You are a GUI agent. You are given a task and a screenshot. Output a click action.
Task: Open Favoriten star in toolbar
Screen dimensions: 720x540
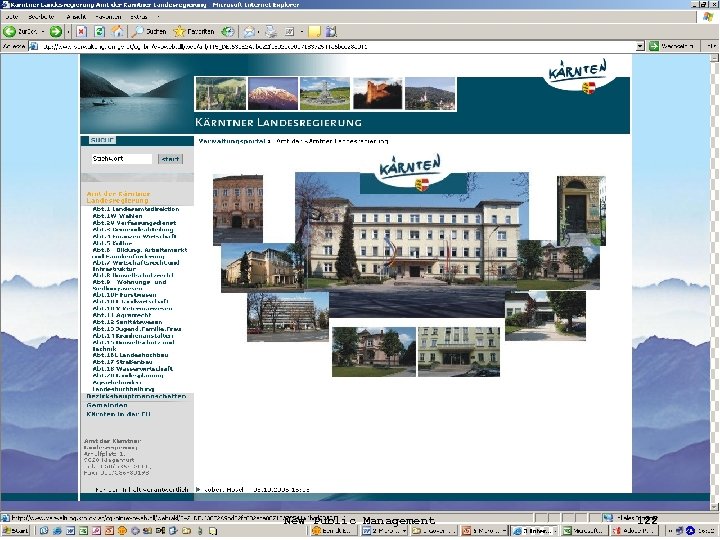coord(194,32)
